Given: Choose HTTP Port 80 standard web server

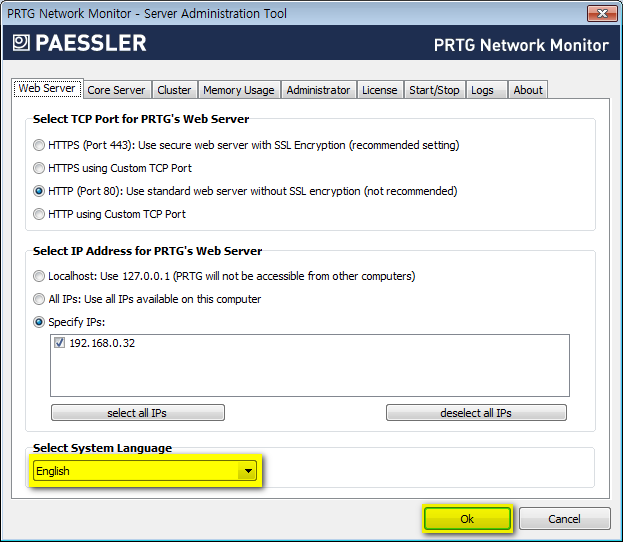Looking at the screenshot, I should 39,191.
